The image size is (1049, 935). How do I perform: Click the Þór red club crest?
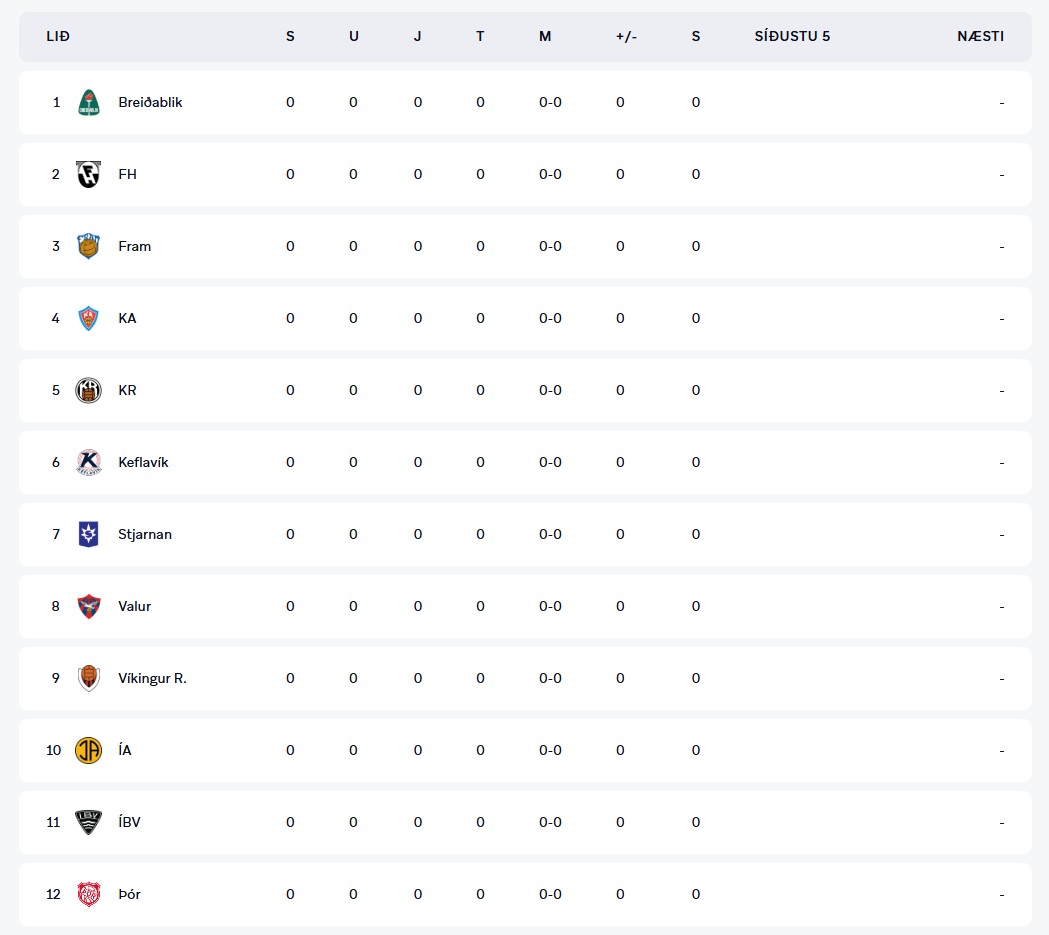point(89,894)
